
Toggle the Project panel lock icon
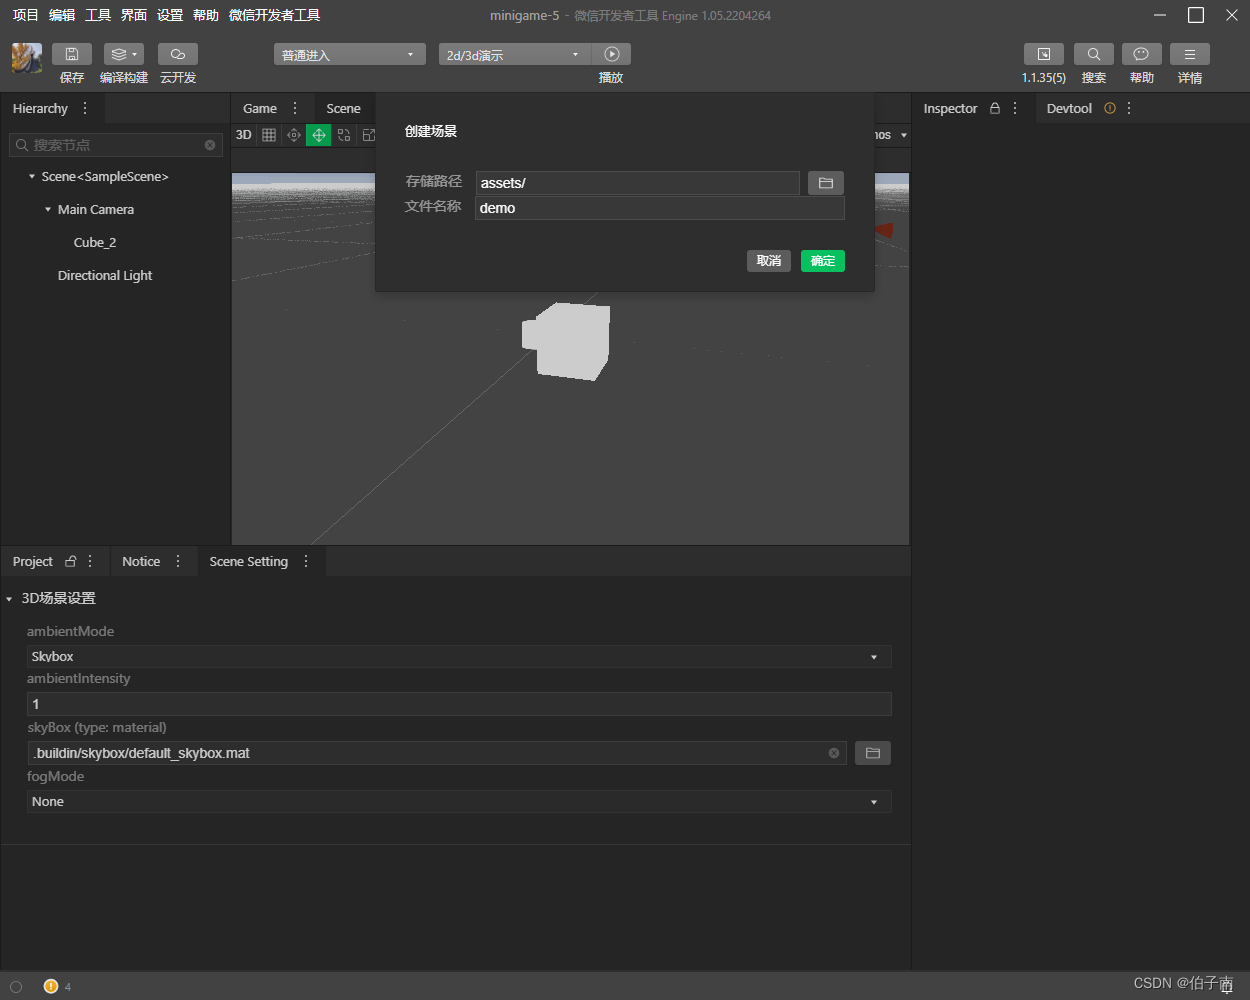71,561
